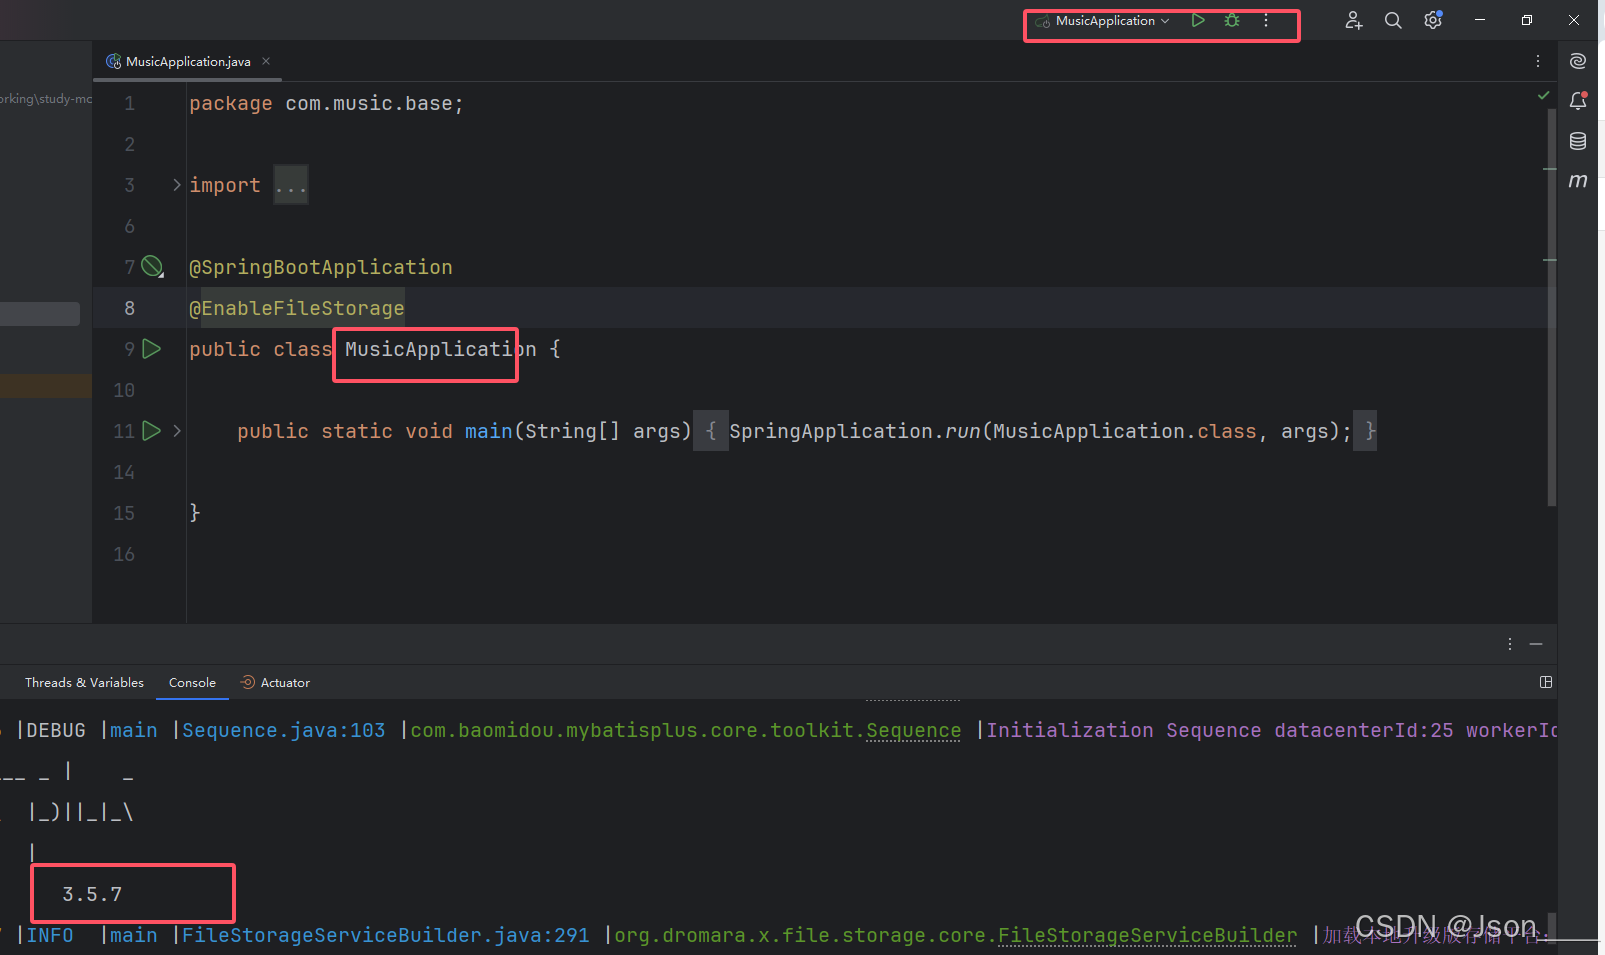Toggle console layout settings icon

pyautogui.click(x=1546, y=682)
